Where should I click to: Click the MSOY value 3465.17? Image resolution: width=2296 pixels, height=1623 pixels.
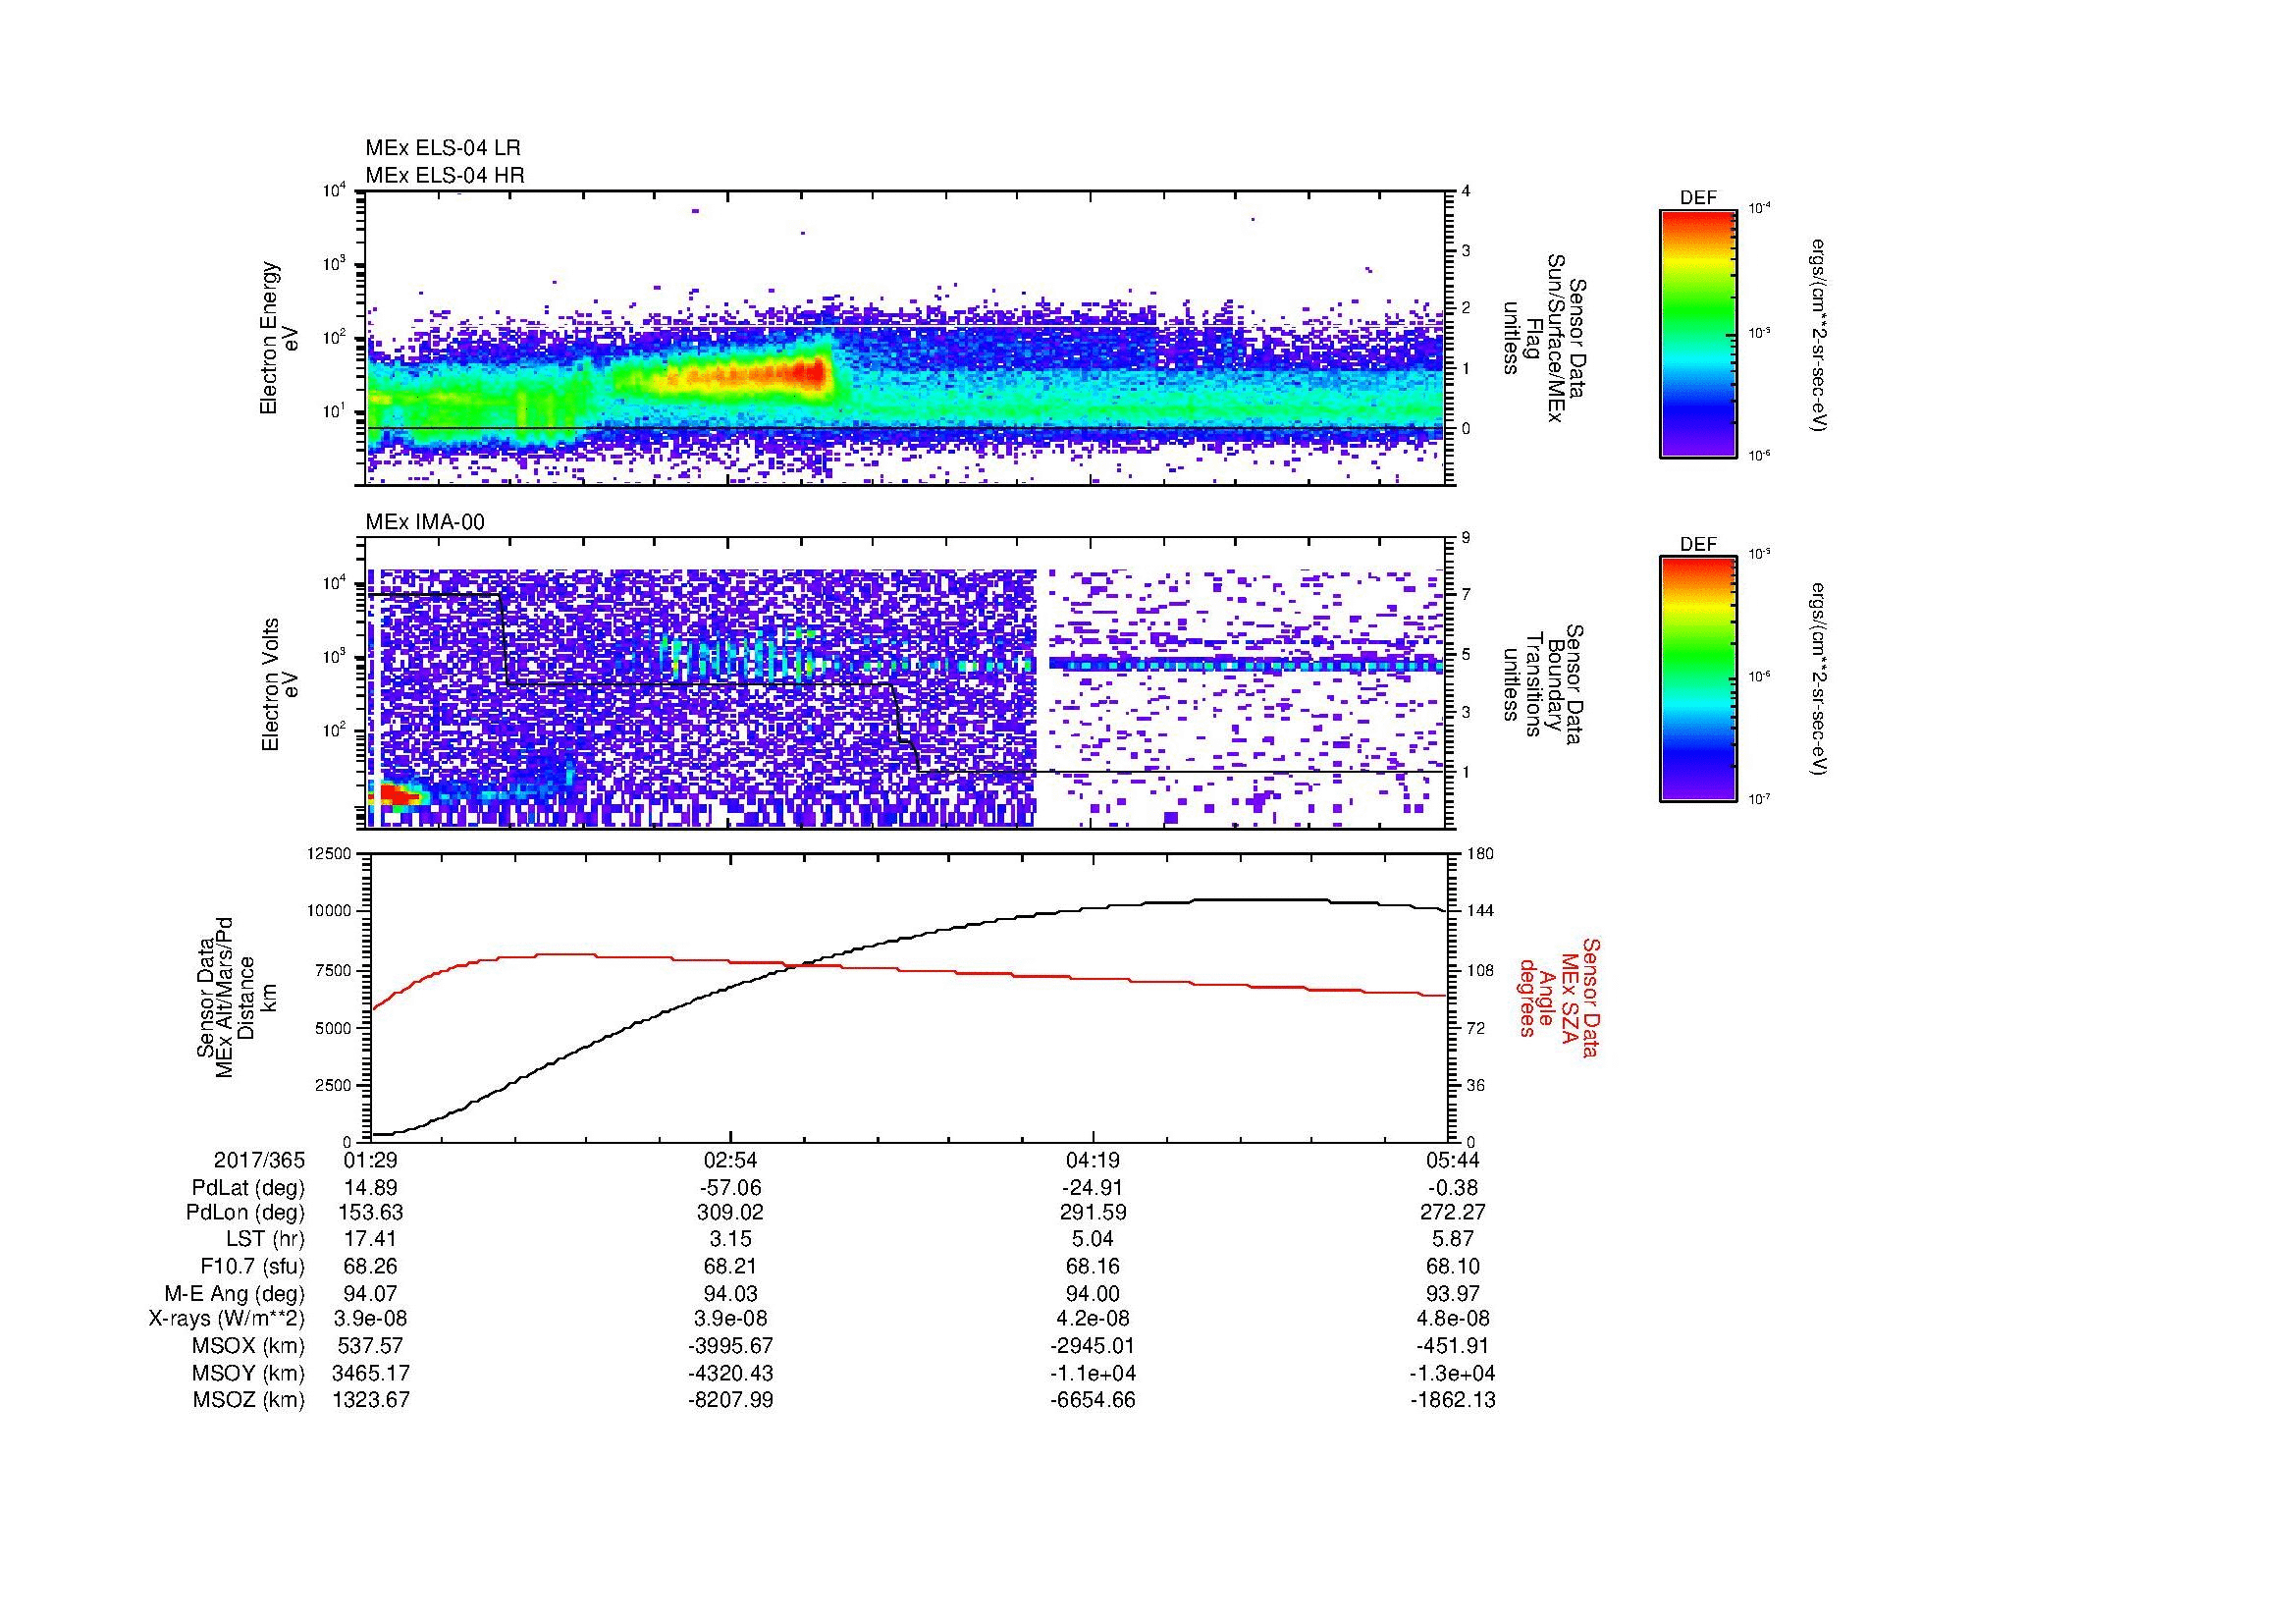click(x=370, y=1373)
